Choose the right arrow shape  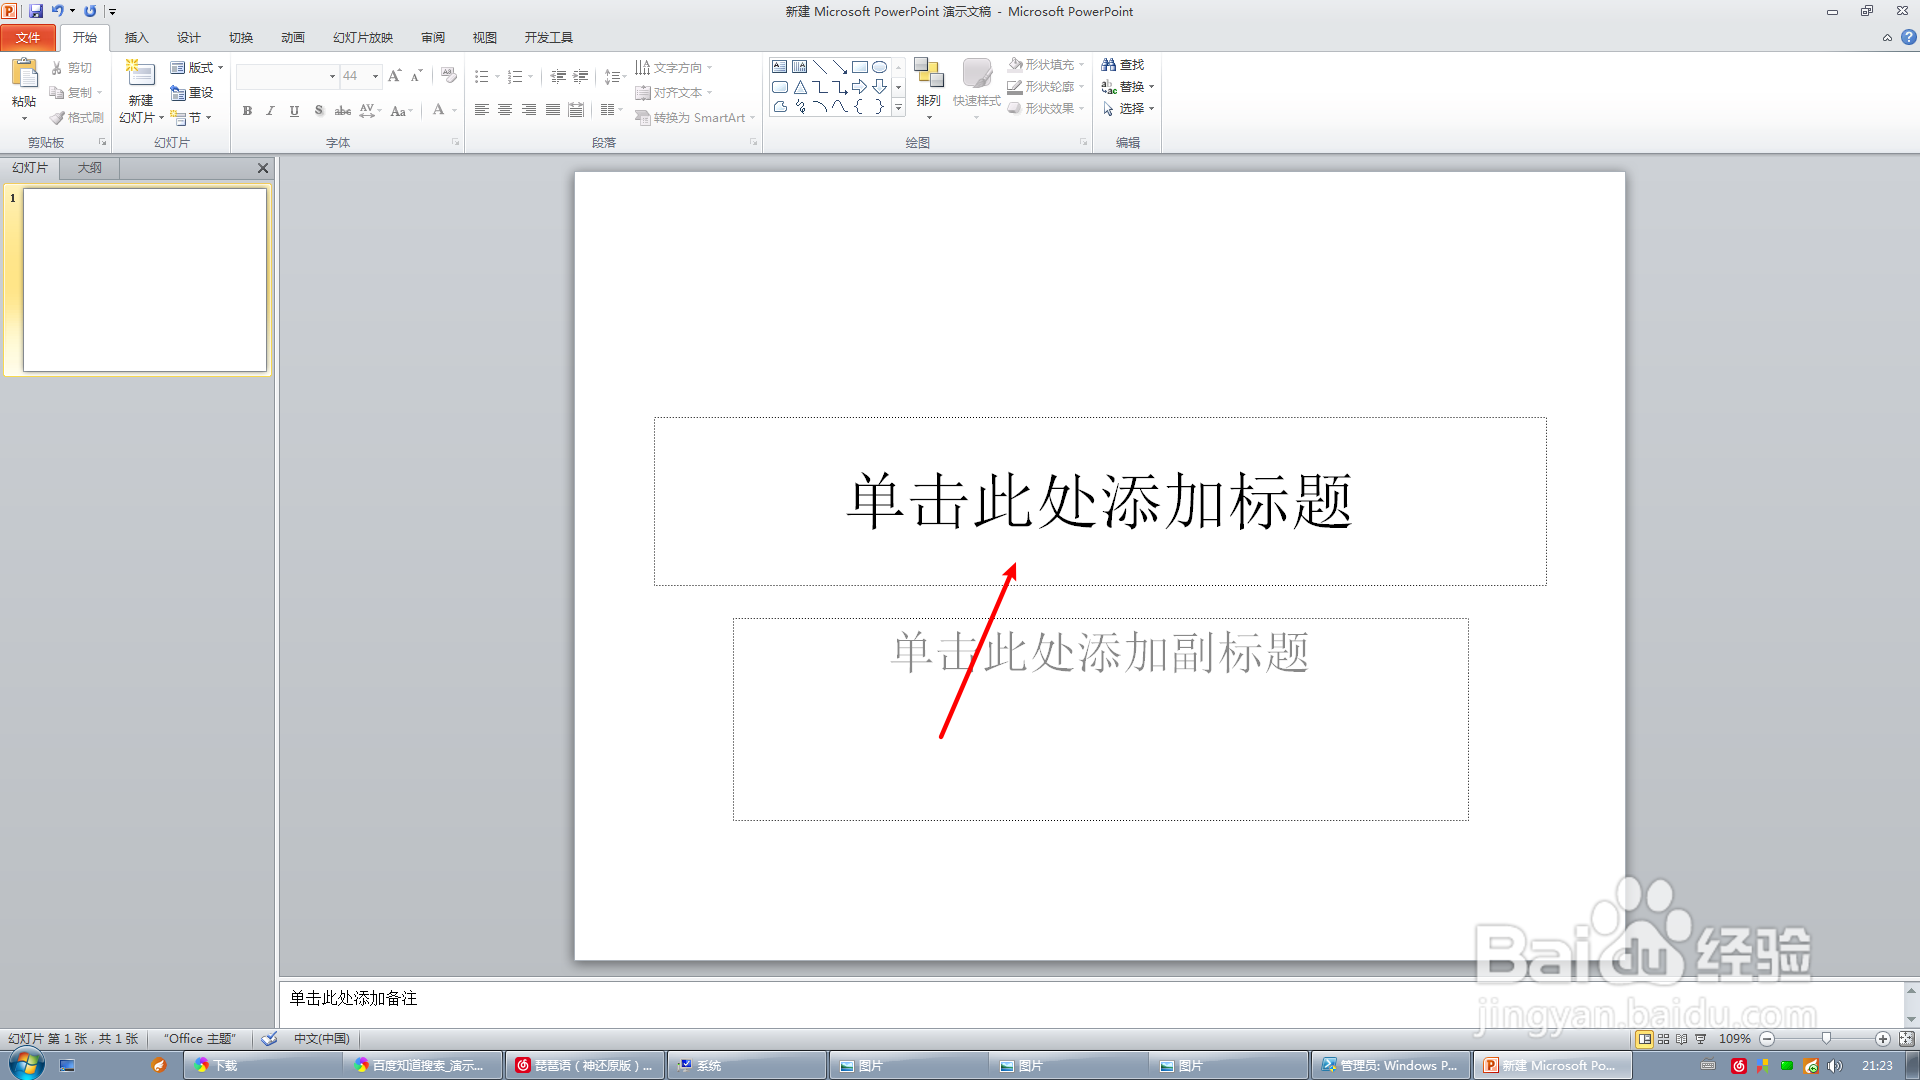click(859, 87)
